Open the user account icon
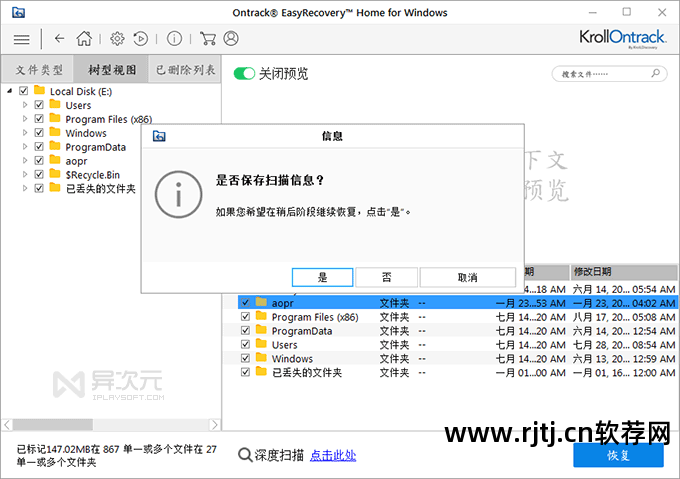This screenshot has height=479, width=680. point(231,39)
